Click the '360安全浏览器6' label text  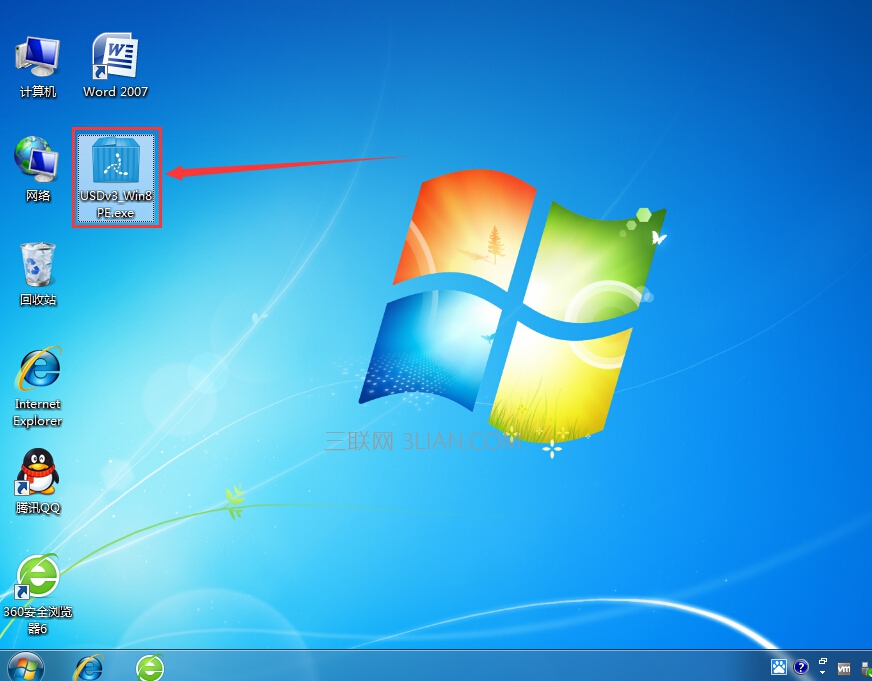coord(38,620)
